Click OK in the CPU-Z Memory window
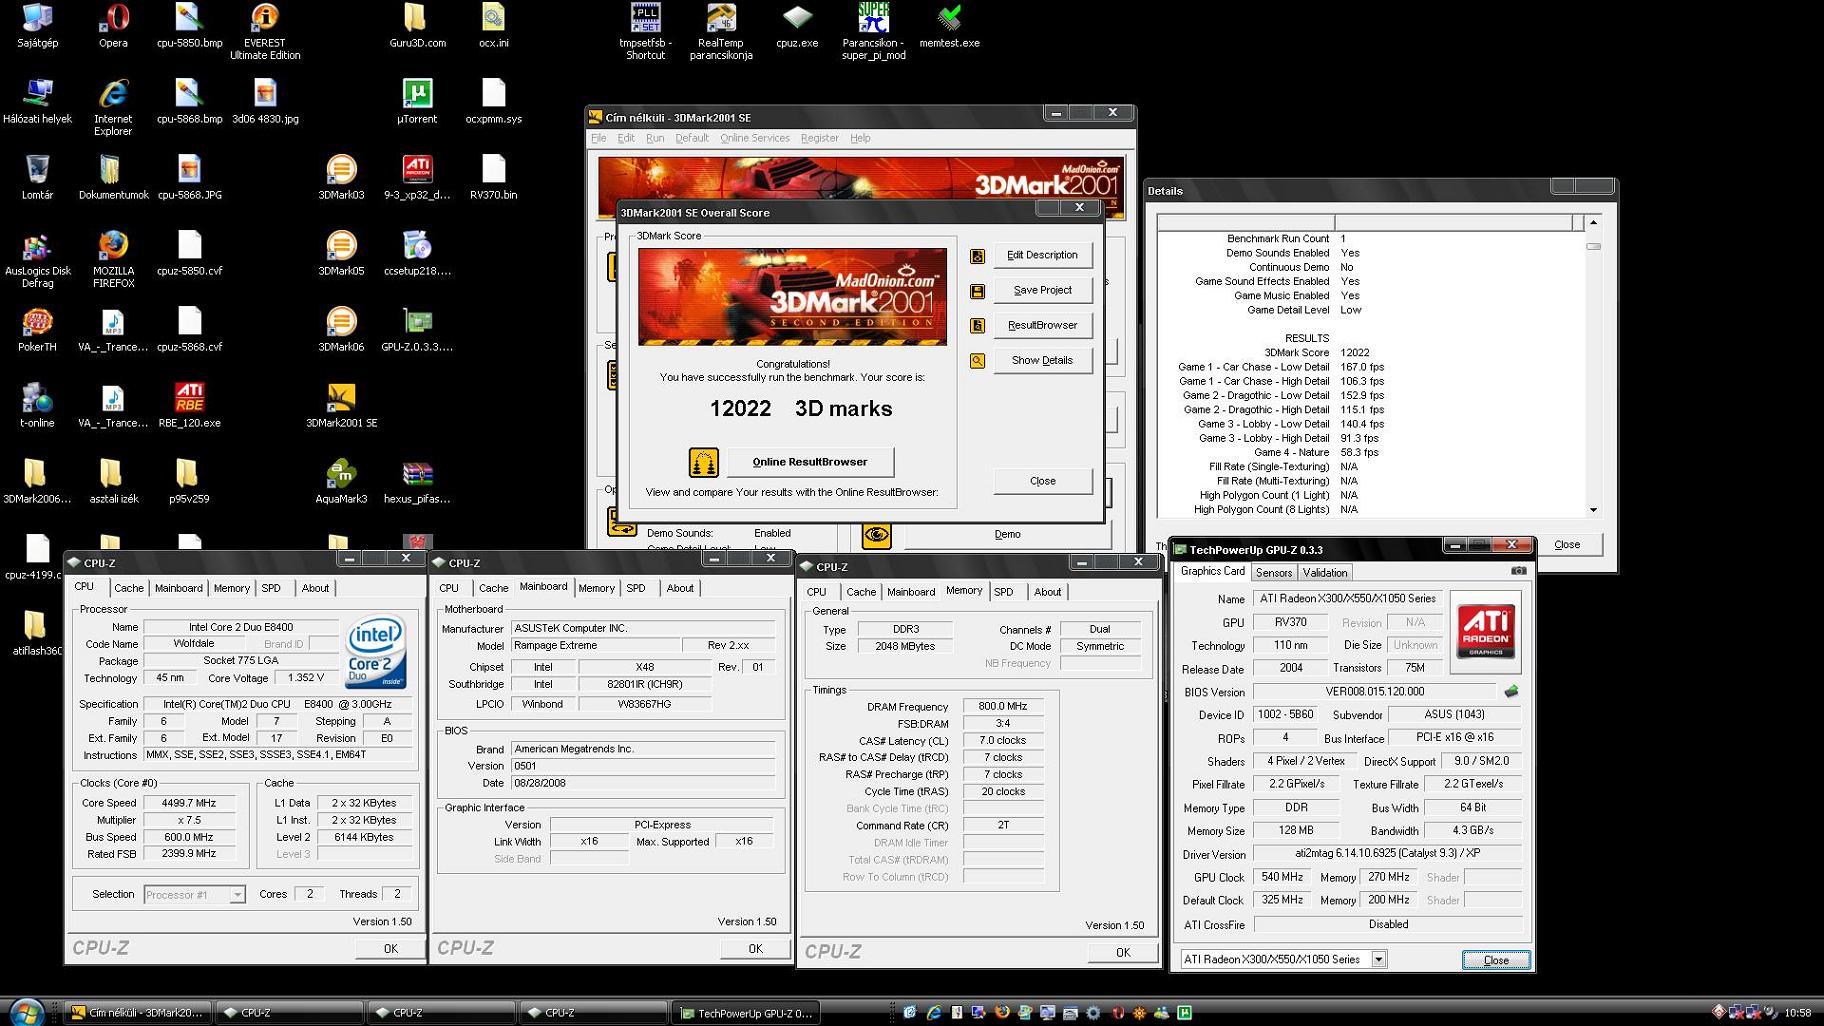Viewport: 1824px width, 1026px height. [x=1123, y=952]
